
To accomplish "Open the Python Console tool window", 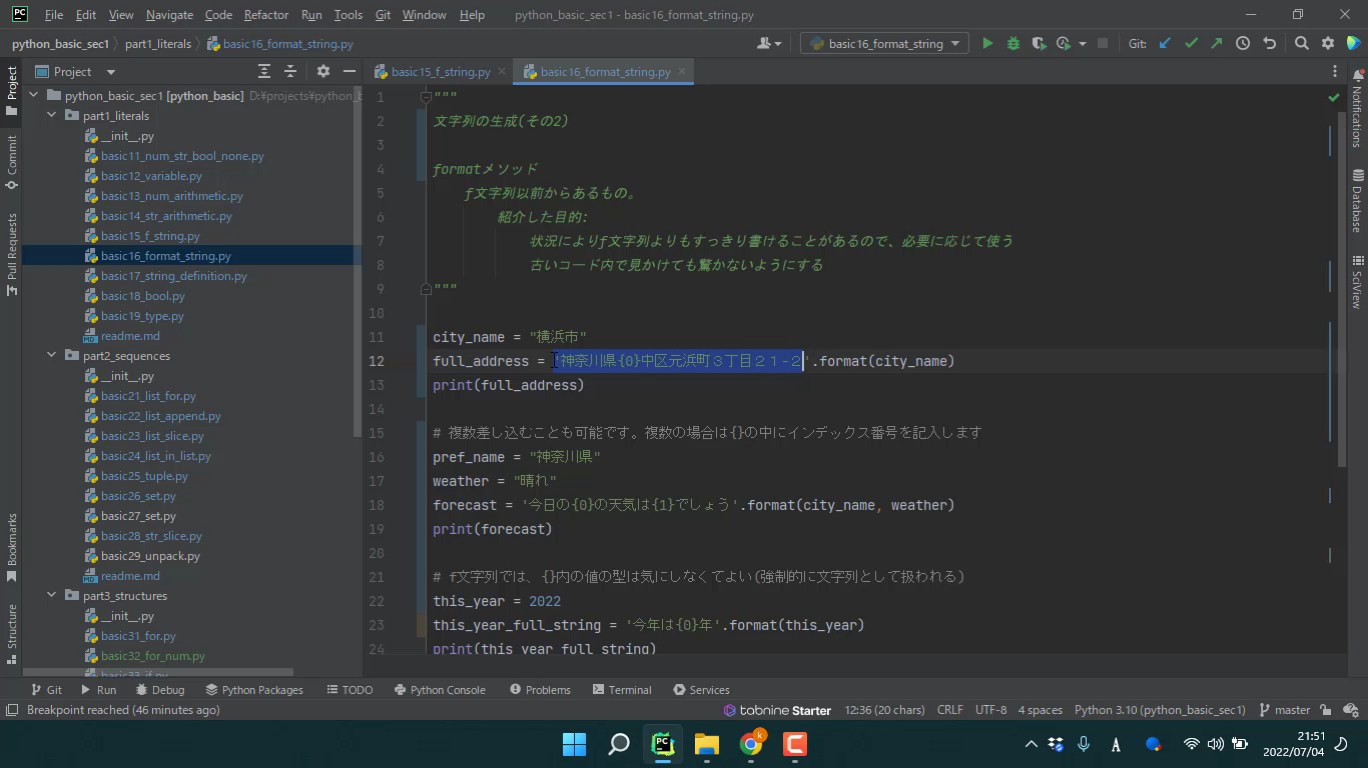I will tap(440, 690).
